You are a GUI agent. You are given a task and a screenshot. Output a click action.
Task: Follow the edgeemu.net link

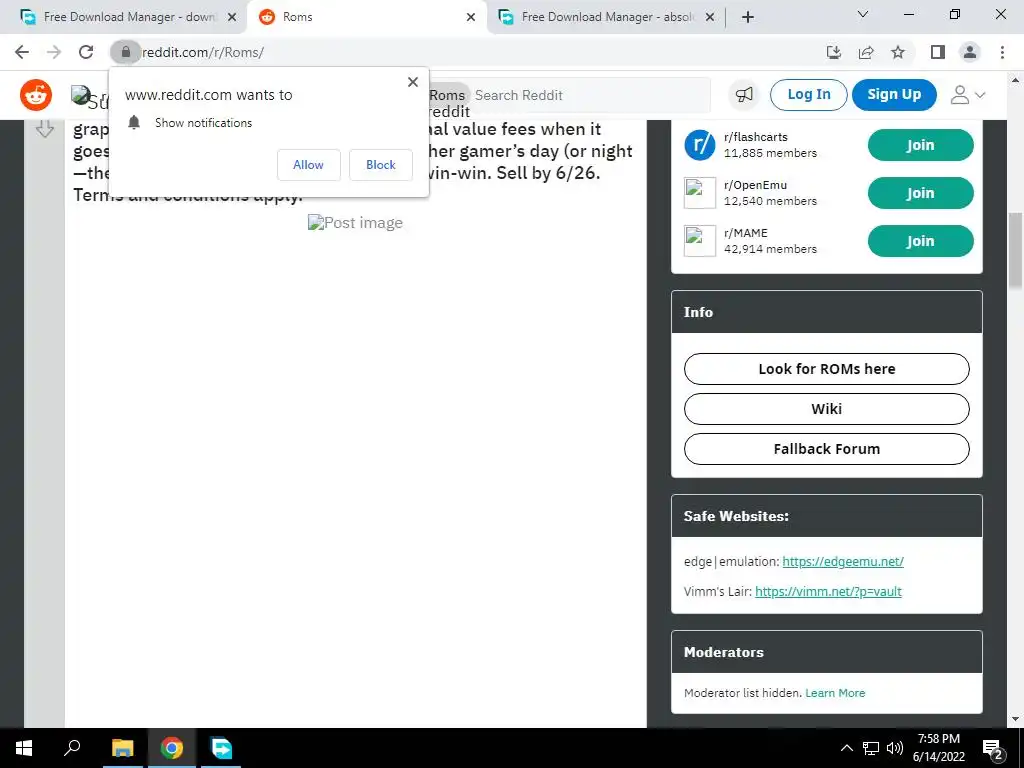[842, 562]
